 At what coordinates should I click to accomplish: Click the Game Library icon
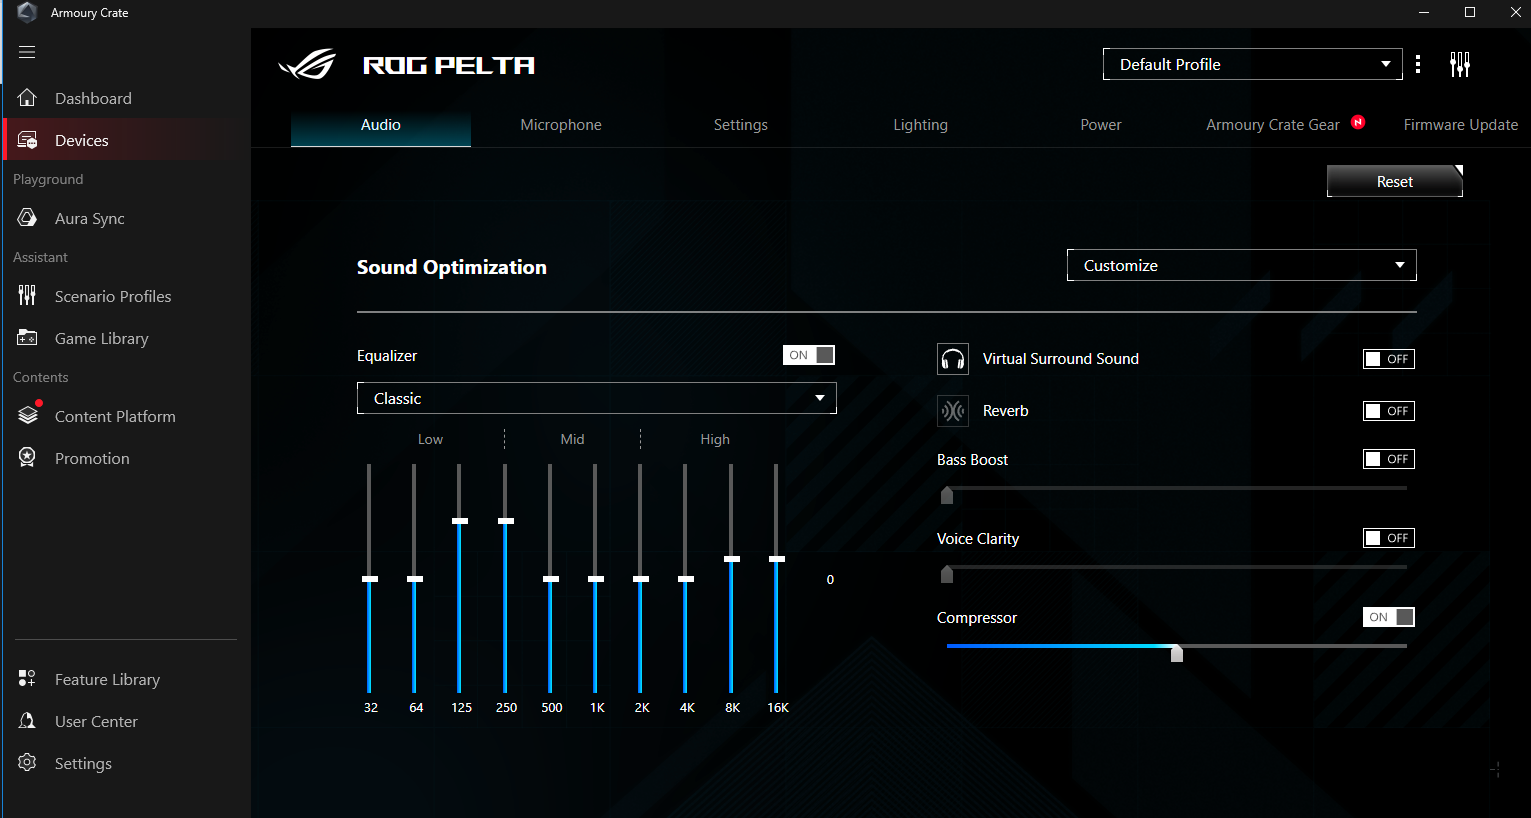(x=28, y=338)
